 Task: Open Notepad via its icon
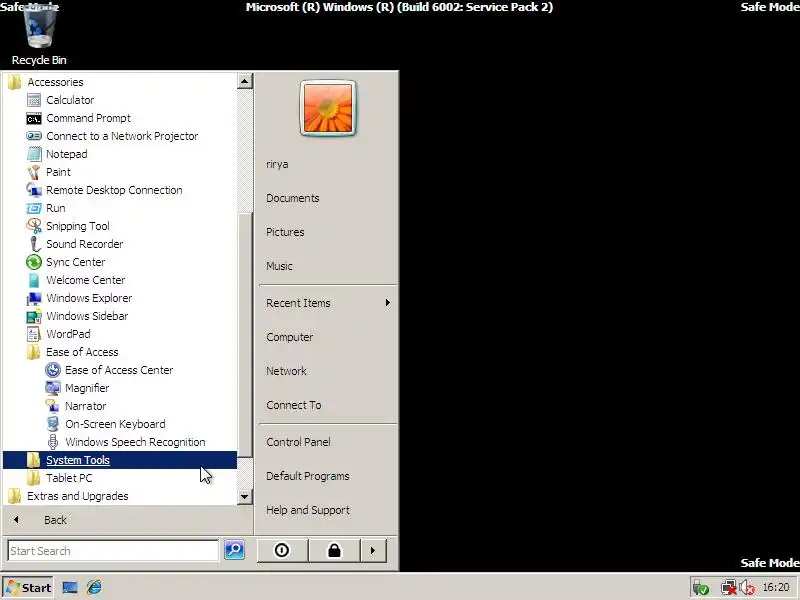[x=34, y=154]
